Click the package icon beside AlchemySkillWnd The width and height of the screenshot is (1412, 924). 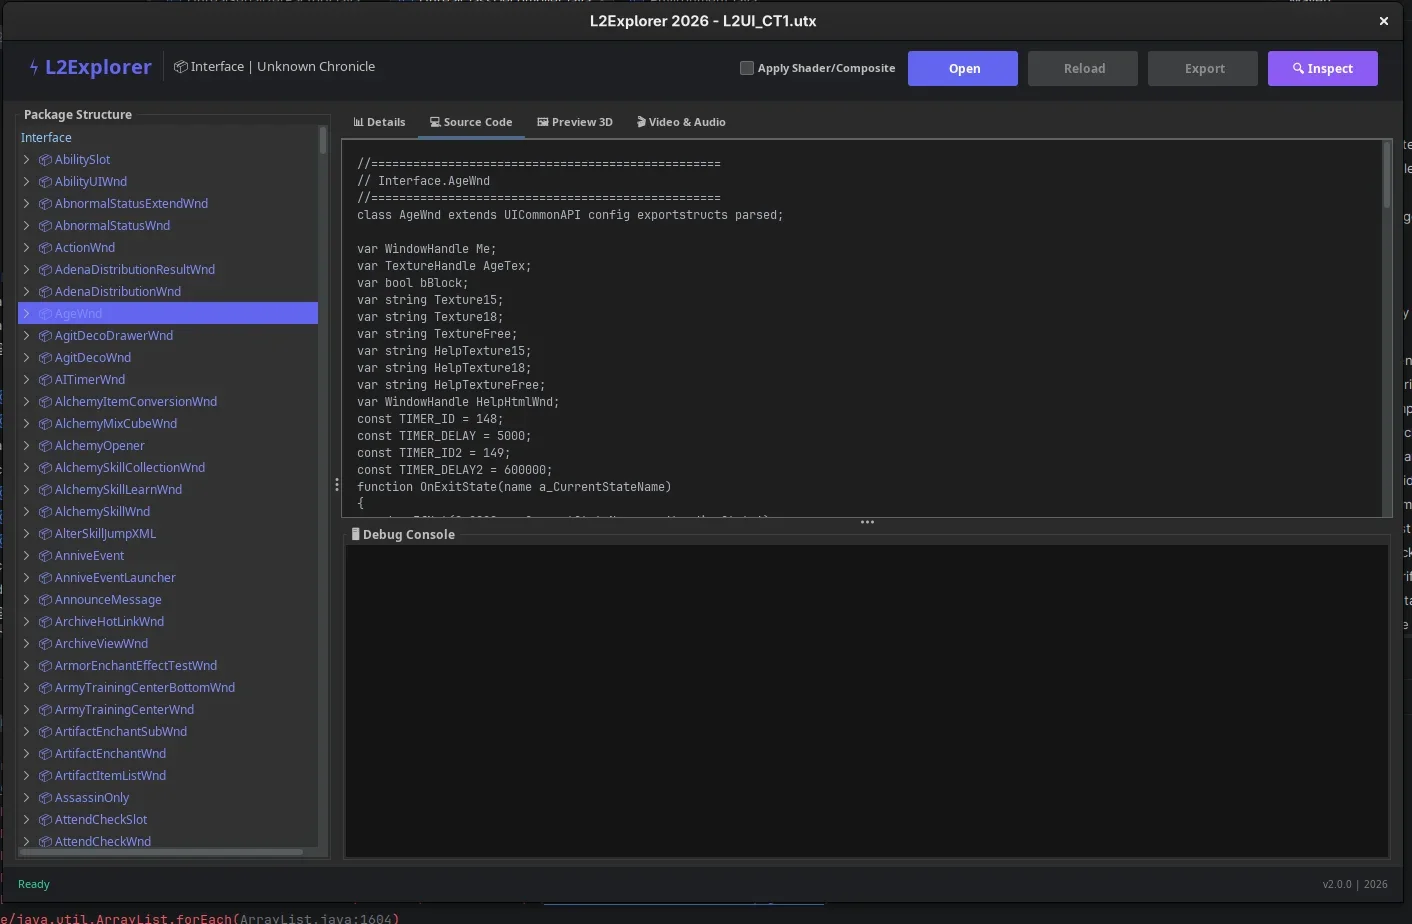[45, 512]
